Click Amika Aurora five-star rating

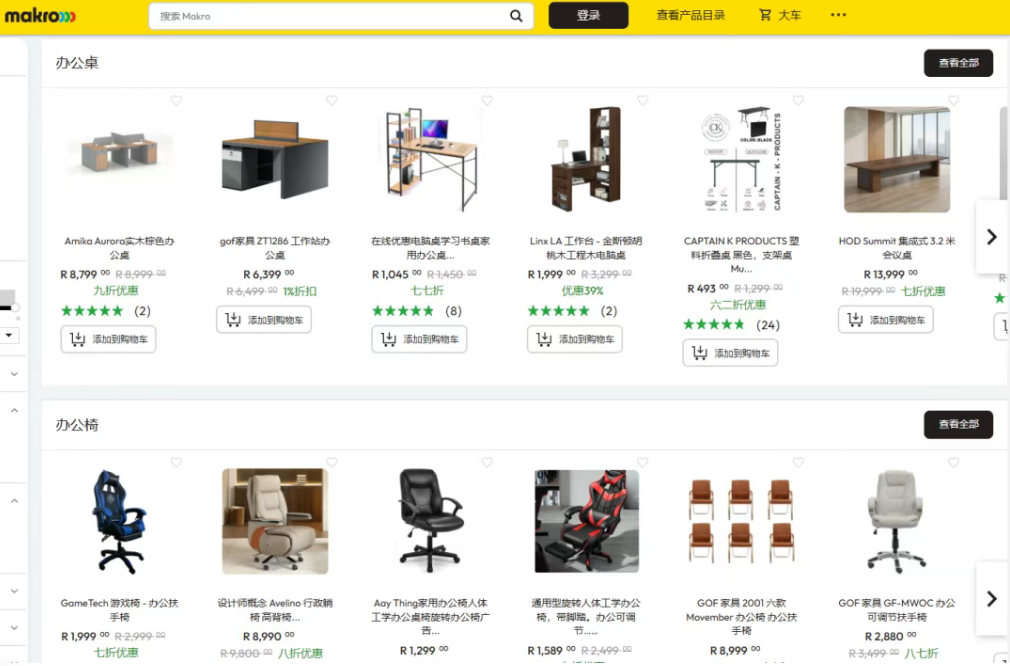[x=91, y=311]
